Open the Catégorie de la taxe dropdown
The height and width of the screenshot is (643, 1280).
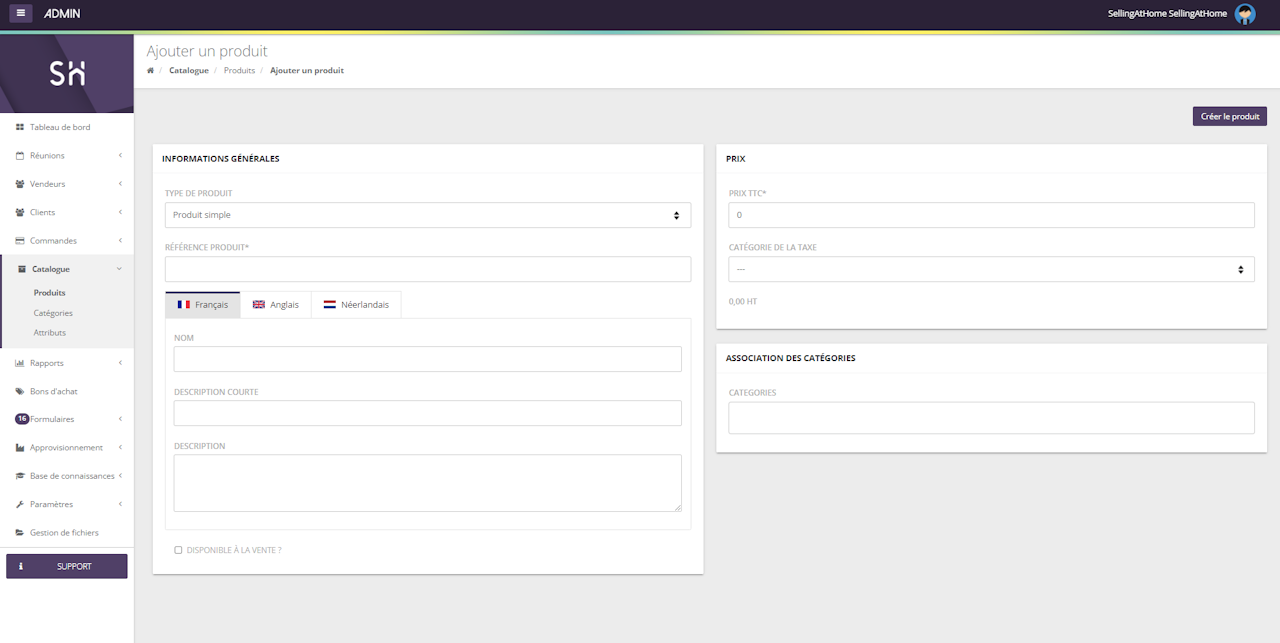tap(991, 269)
